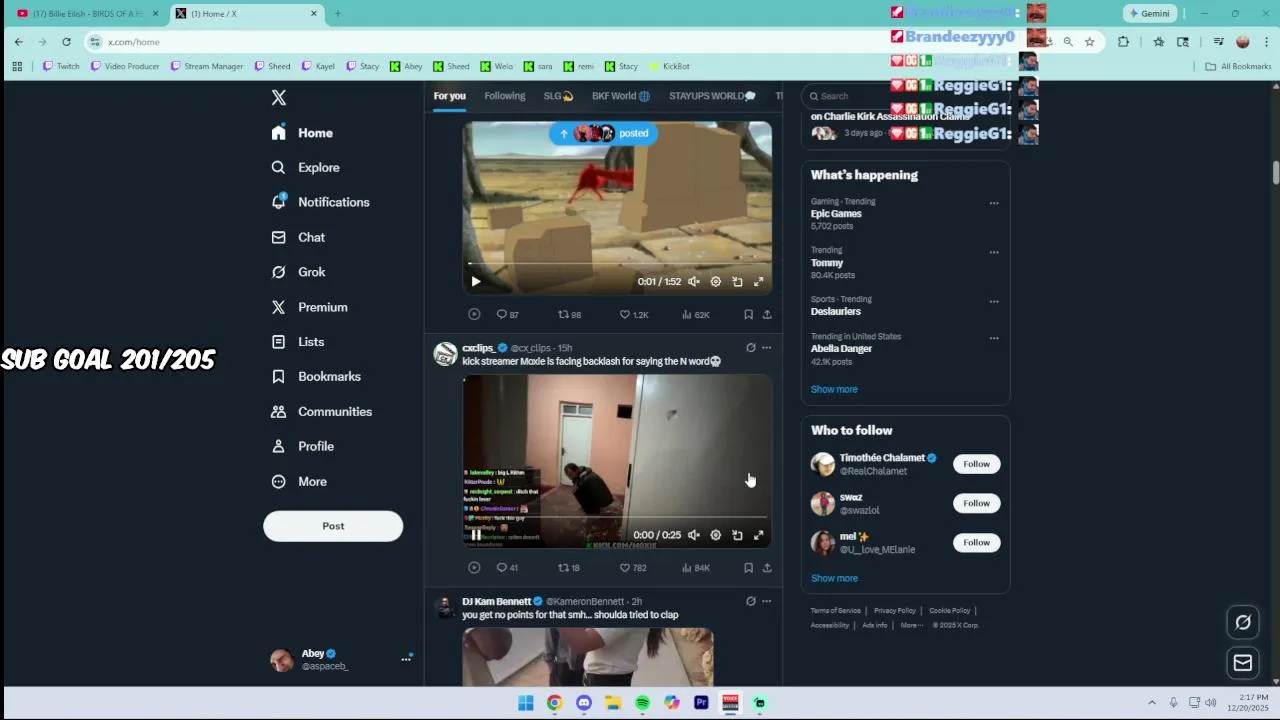Open Notifications in X sidebar
Screen dimensions: 1280x720
(x=320, y=202)
